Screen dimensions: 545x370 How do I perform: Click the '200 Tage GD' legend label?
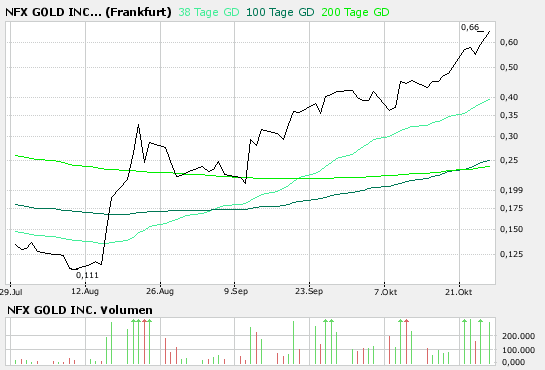(x=355, y=13)
